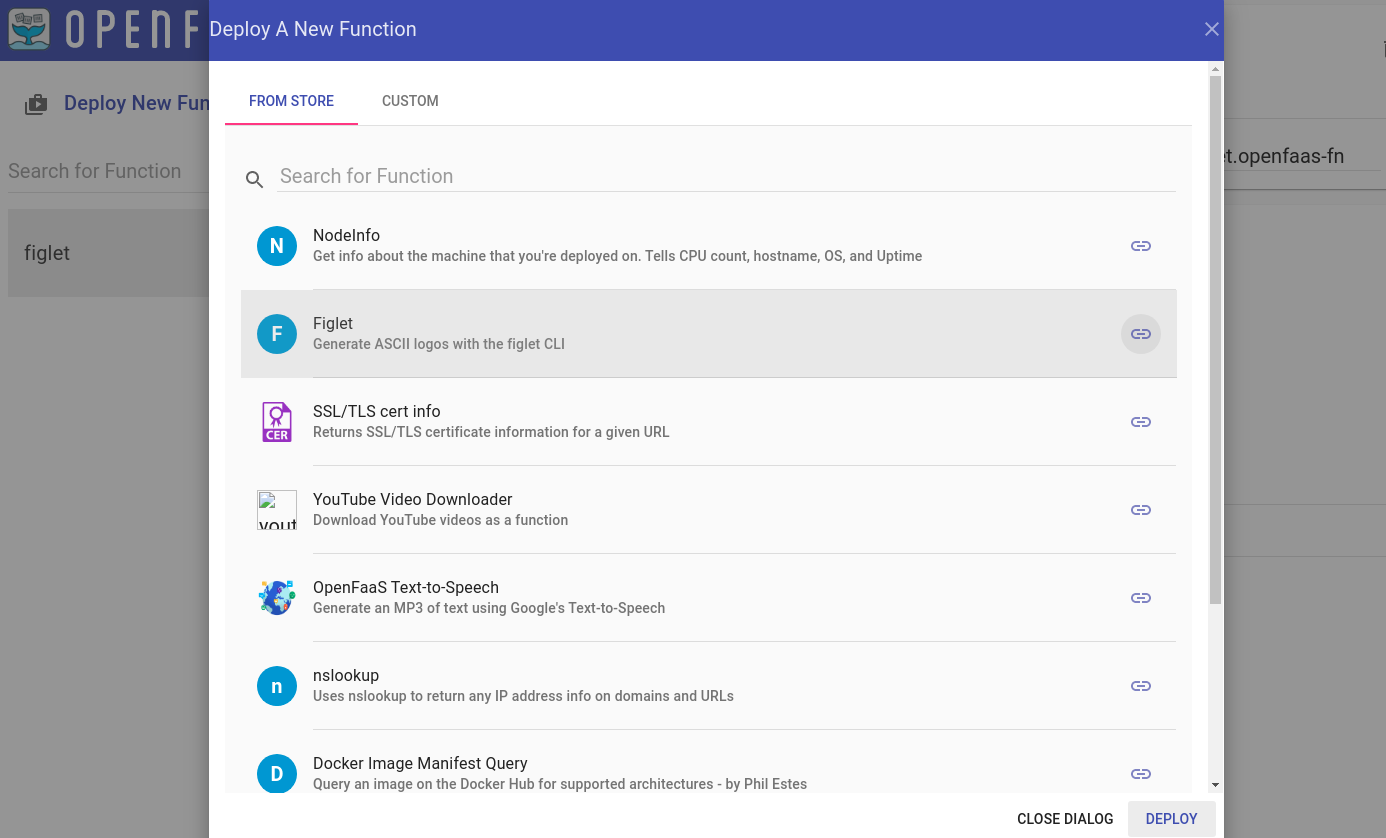Open the Docker Image Manifest Query link icon
This screenshot has width=1386, height=838.
click(x=1140, y=774)
